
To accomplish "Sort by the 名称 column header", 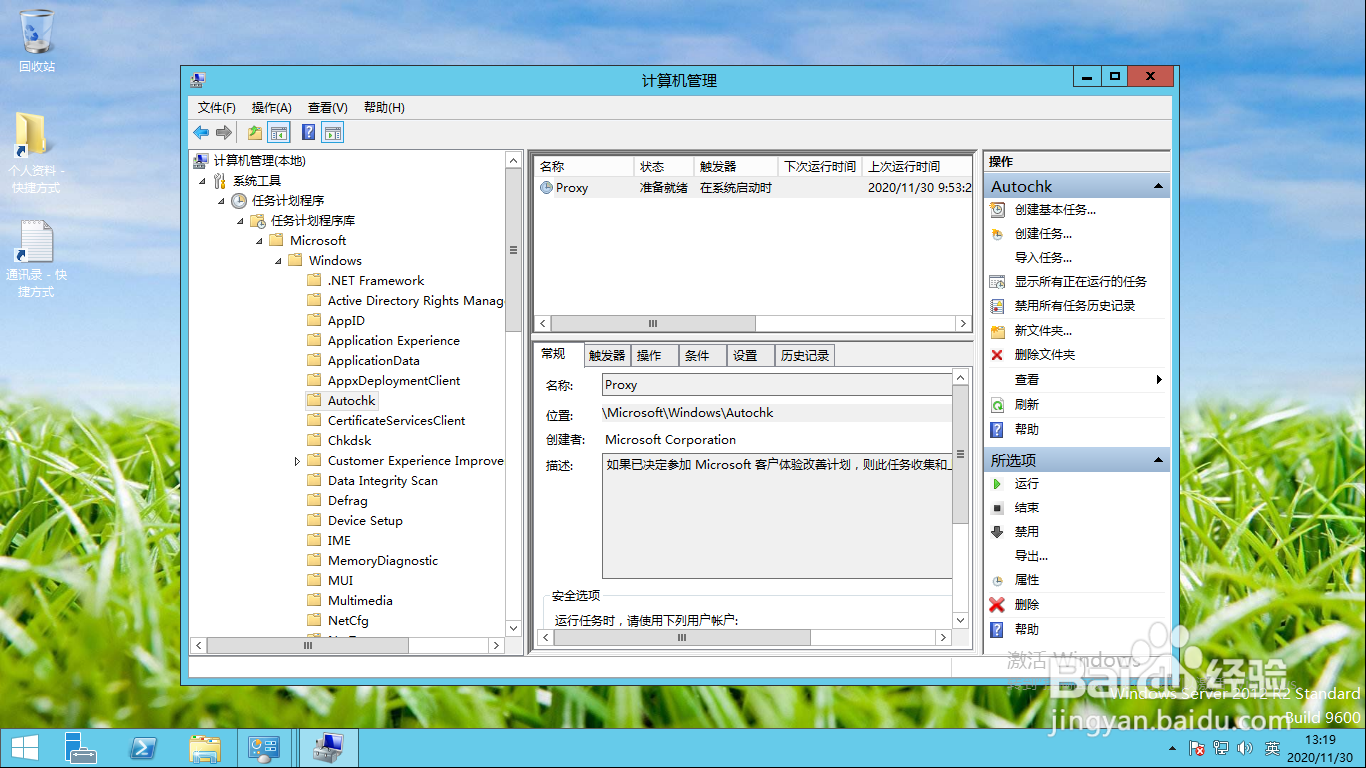I will 584,167.
